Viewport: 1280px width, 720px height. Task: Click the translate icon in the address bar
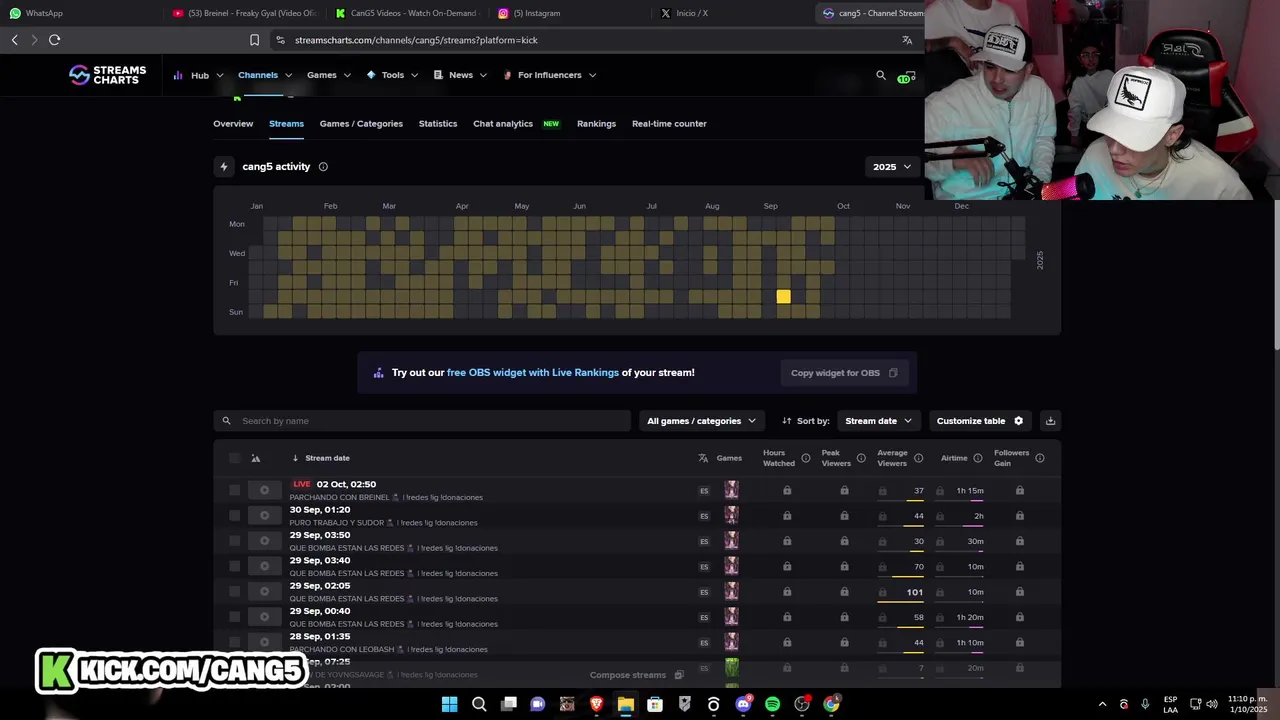coord(907,40)
